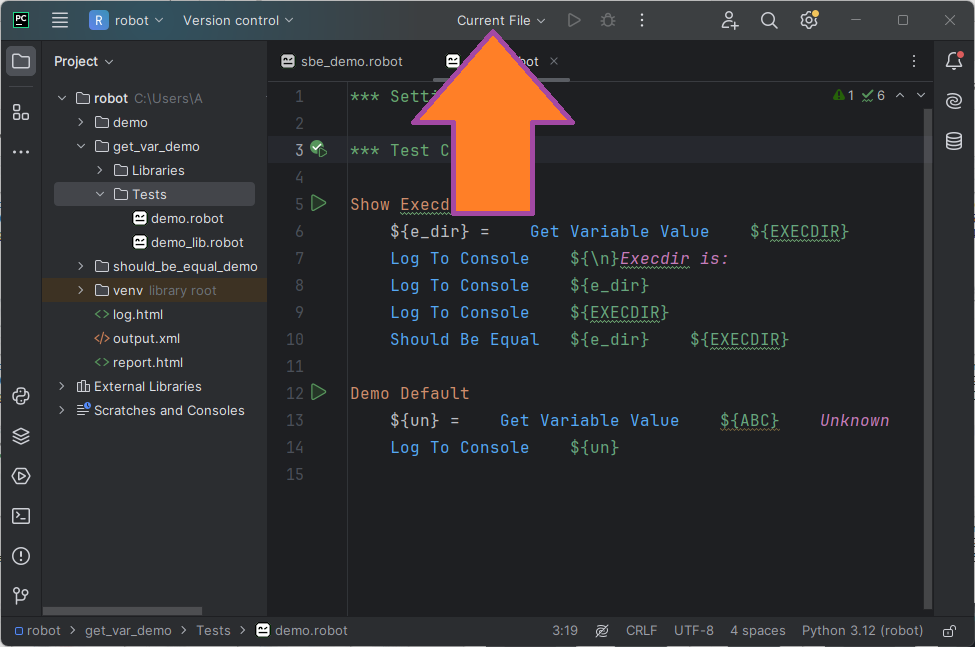Image resolution: width=975 pixels, height=647 pixels.
Task: Open the Git version control tool window
Action: [x=21, y=595]
